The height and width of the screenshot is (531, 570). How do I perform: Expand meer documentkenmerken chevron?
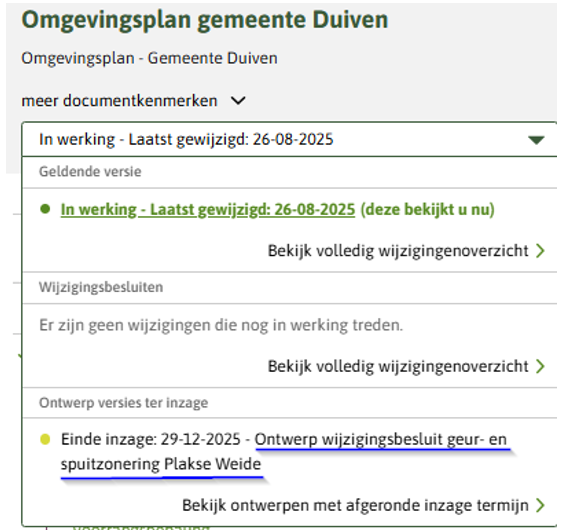[238, 101]
